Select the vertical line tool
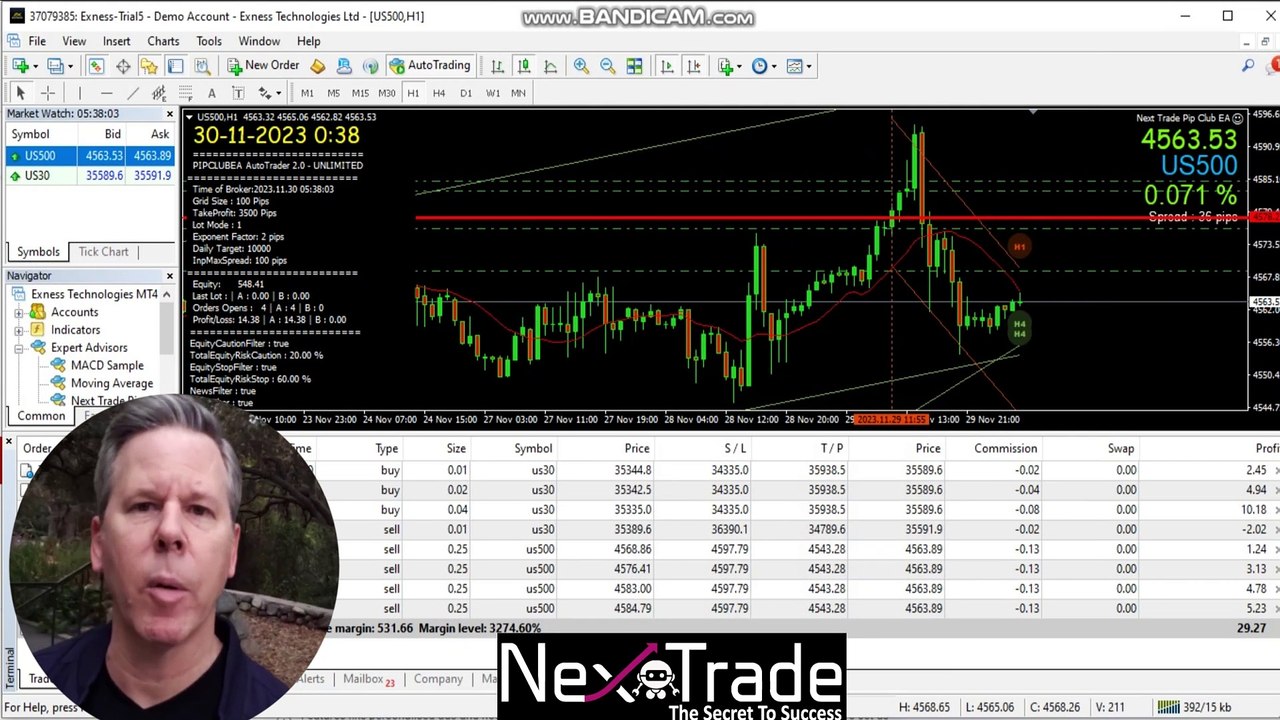Image resolution: width=1280 pixels, height=720 pixels. pos(79,93)
